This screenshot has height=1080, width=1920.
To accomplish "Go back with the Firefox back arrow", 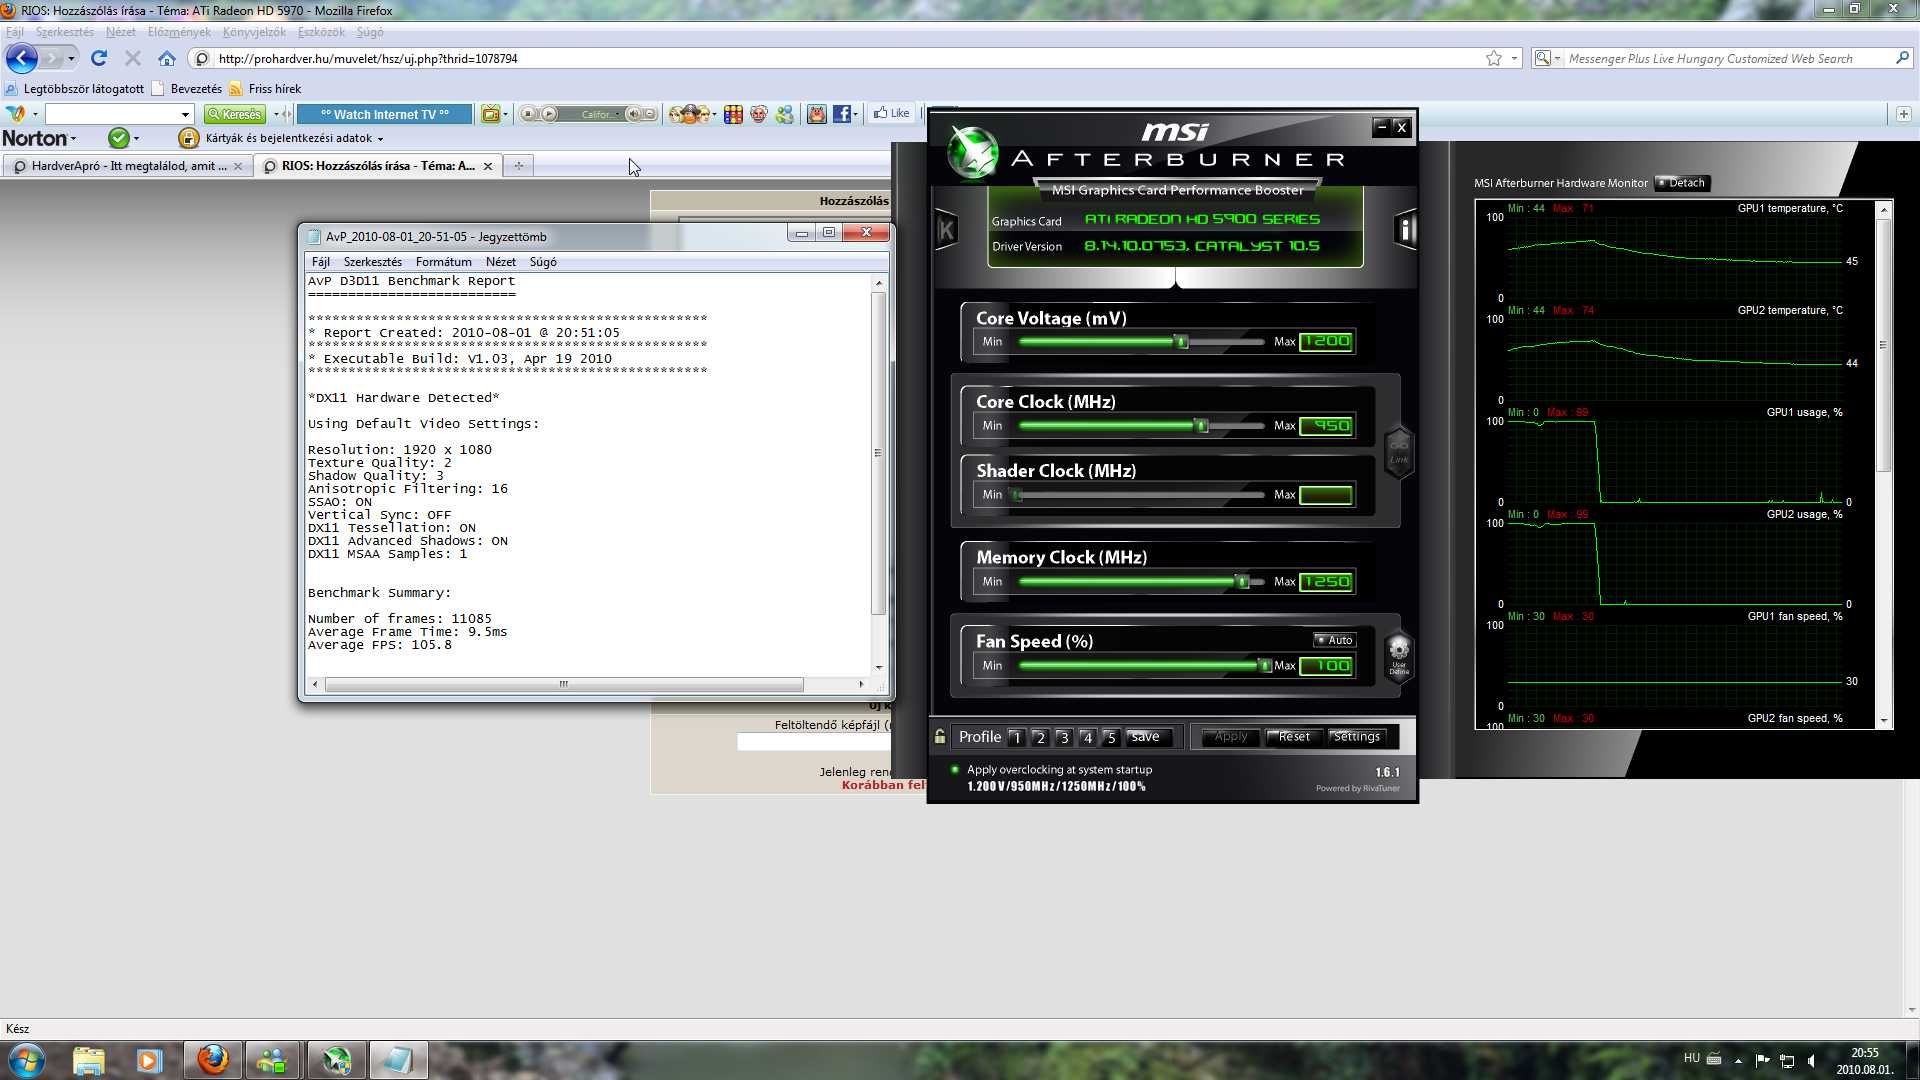I will tap(21, 58).
